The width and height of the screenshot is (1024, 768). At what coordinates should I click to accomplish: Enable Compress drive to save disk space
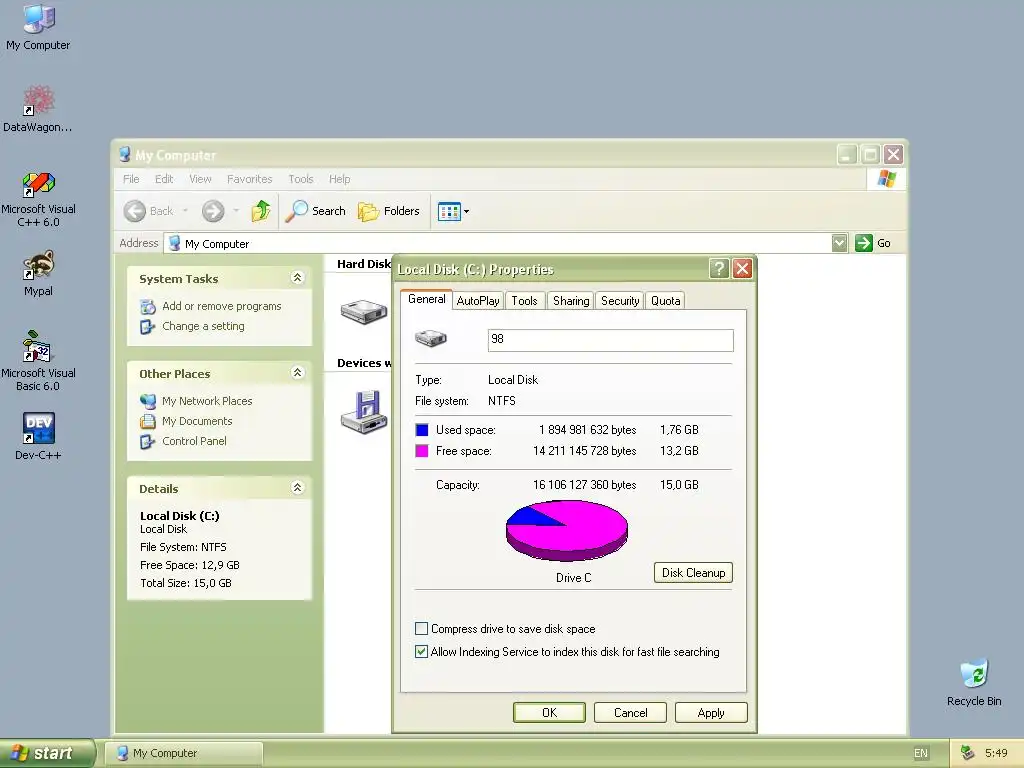pos(422,629)
